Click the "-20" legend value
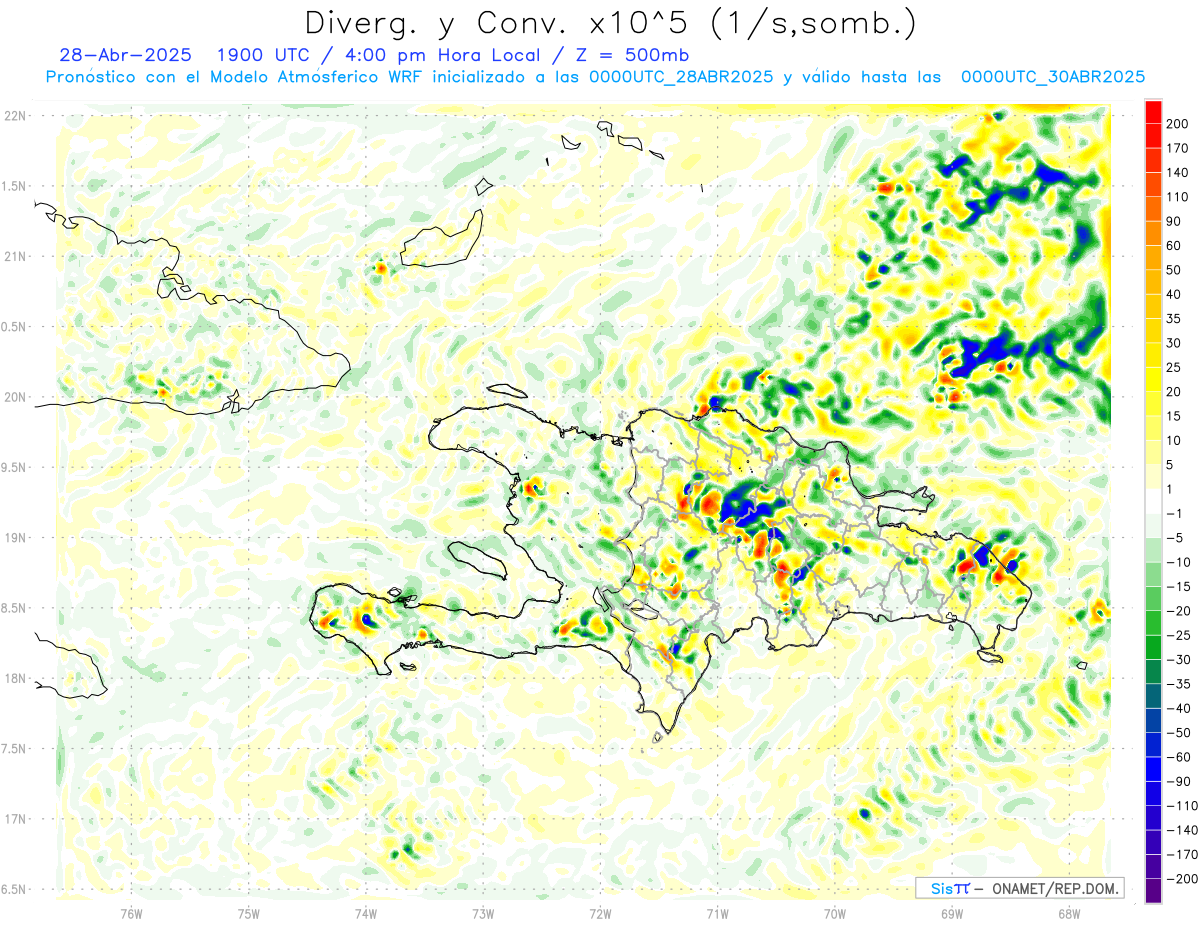 coord(1178,611)
